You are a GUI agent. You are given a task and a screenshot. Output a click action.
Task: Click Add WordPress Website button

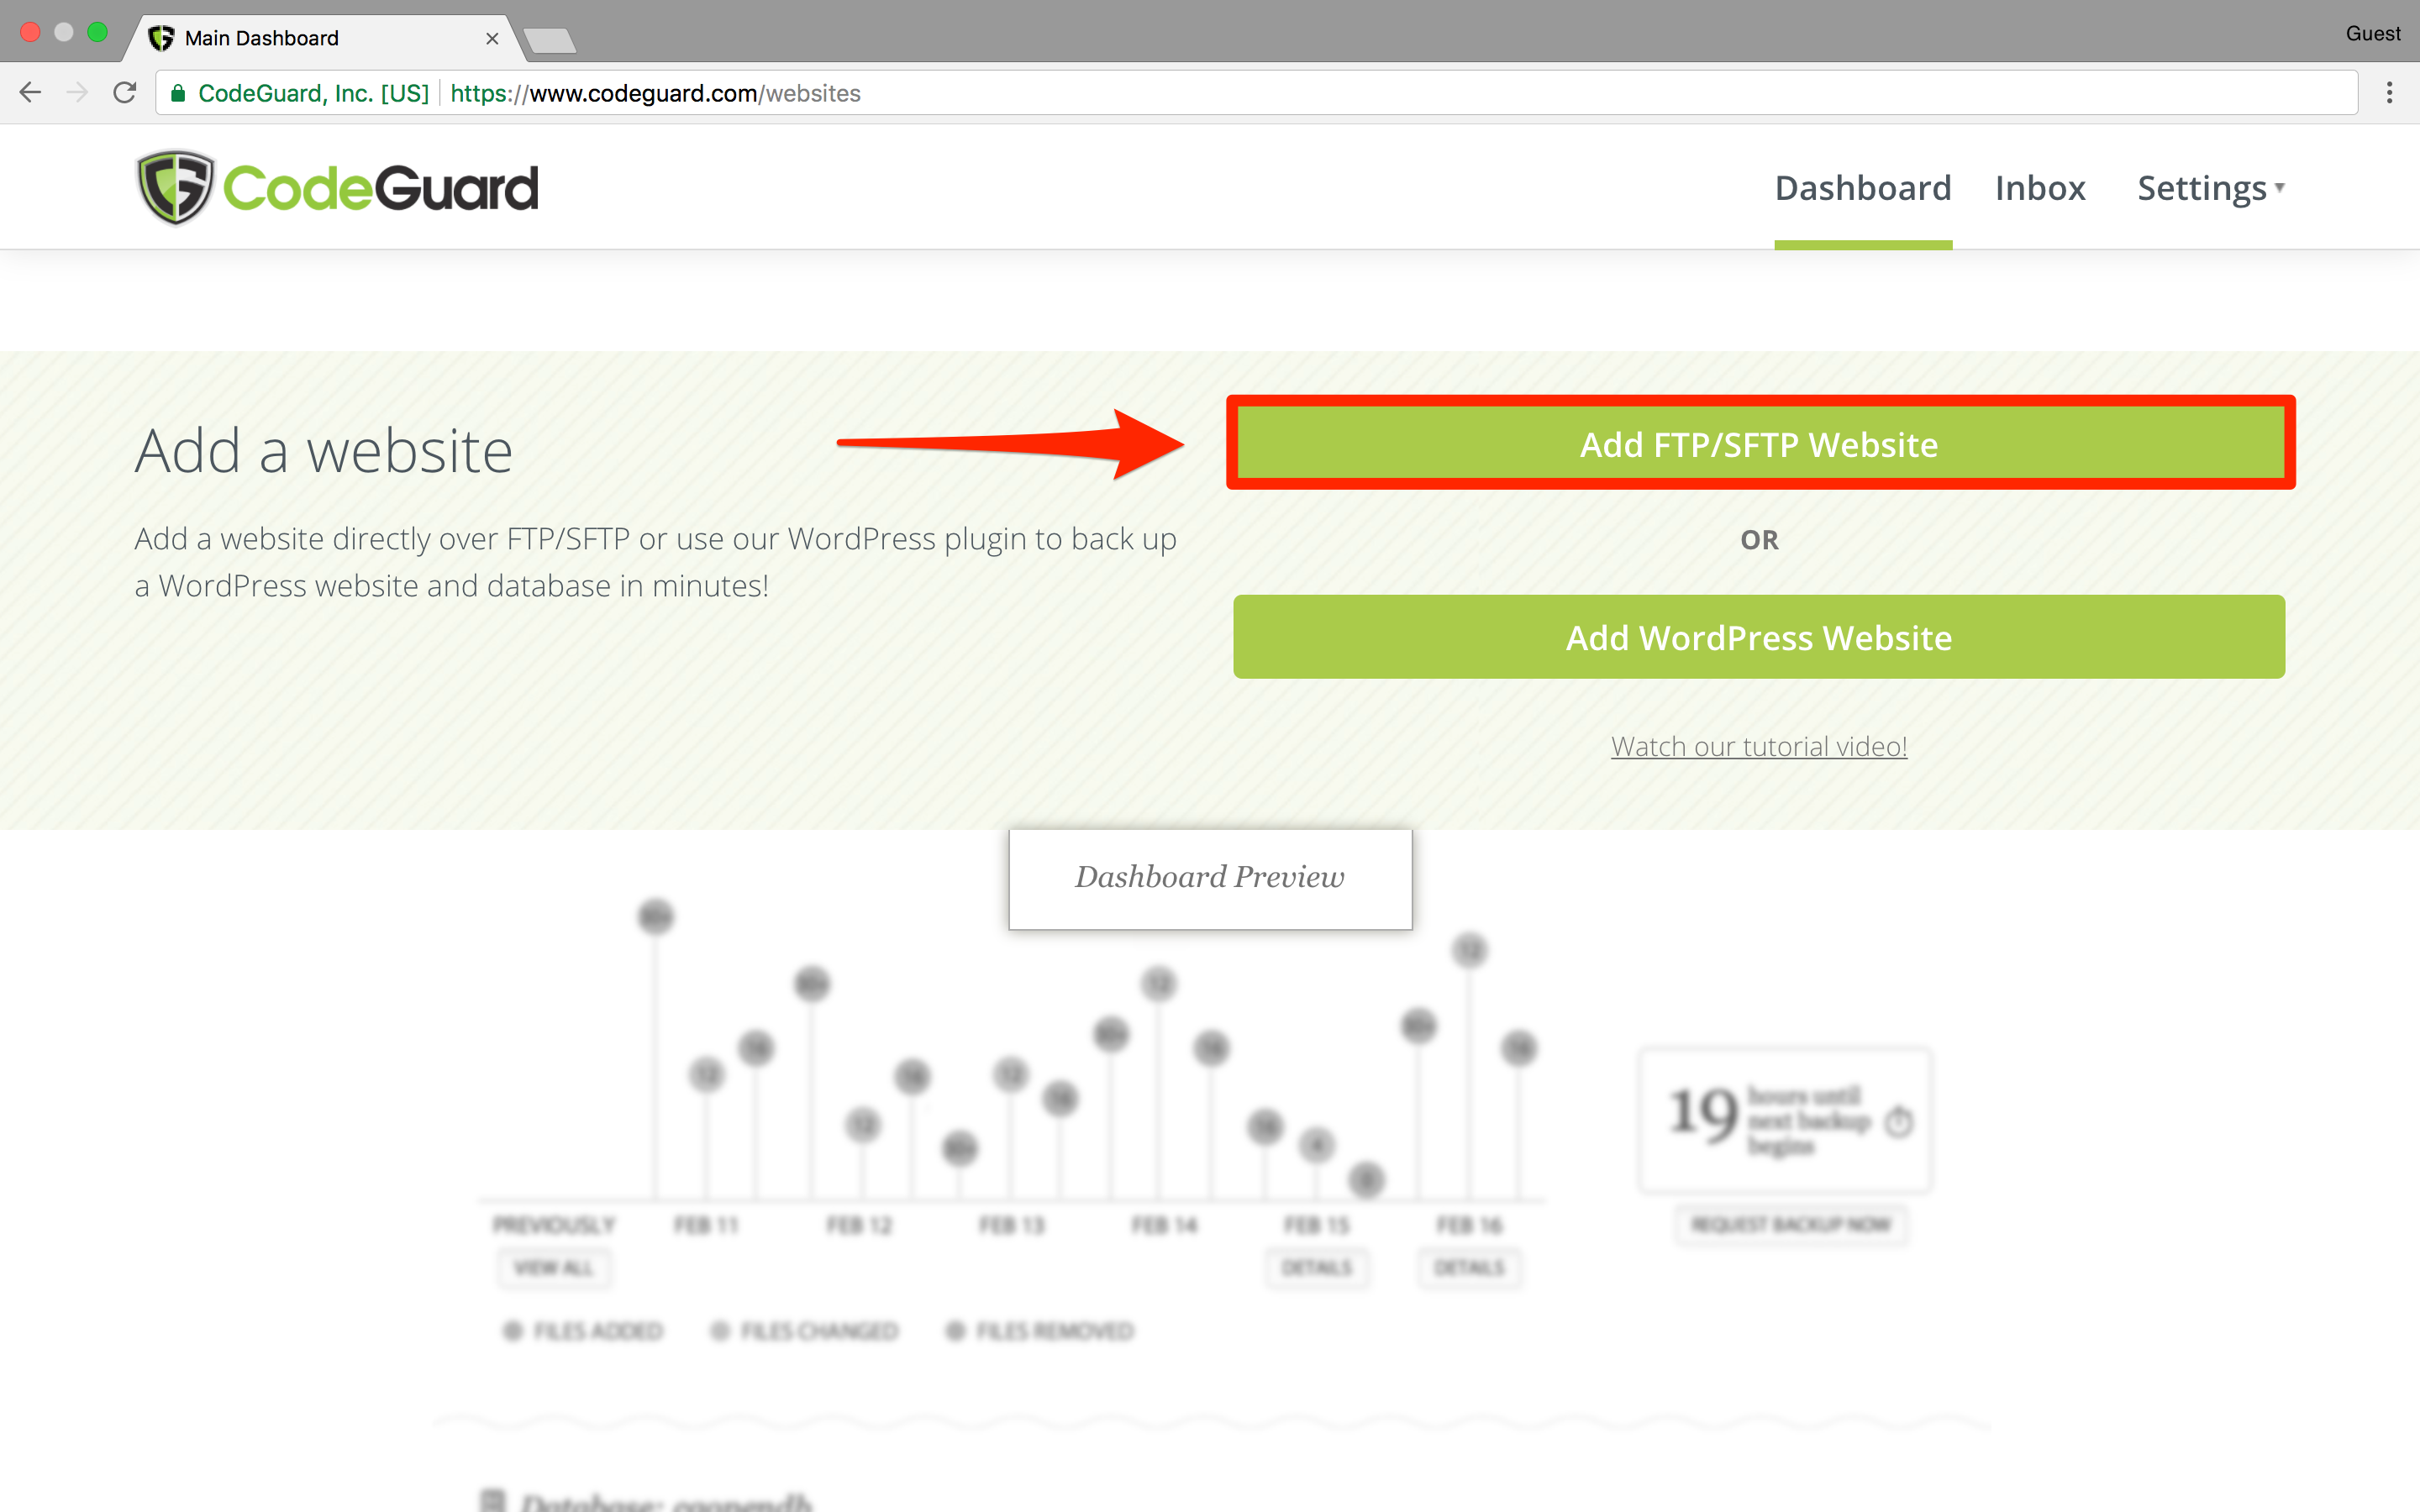coord(1758,636)
